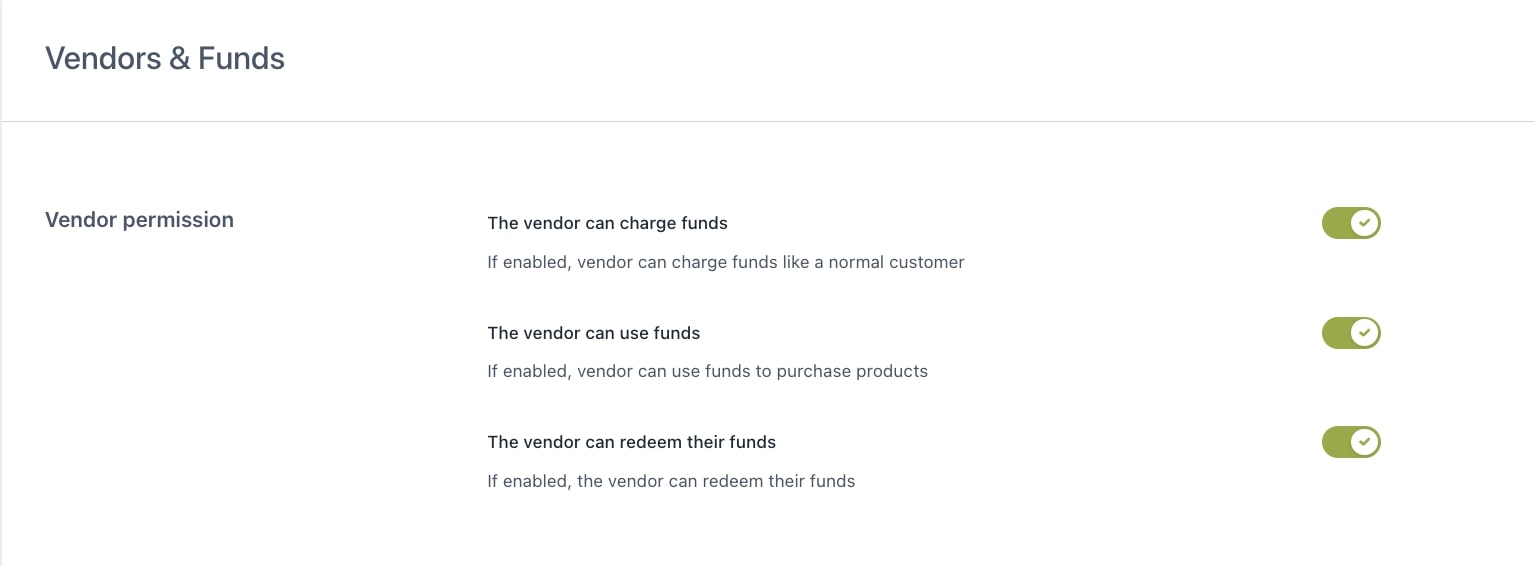The image size is (1534, 566).
Task: Click checkmark knob on use funds switch
Action: [x=1365, y=333]
